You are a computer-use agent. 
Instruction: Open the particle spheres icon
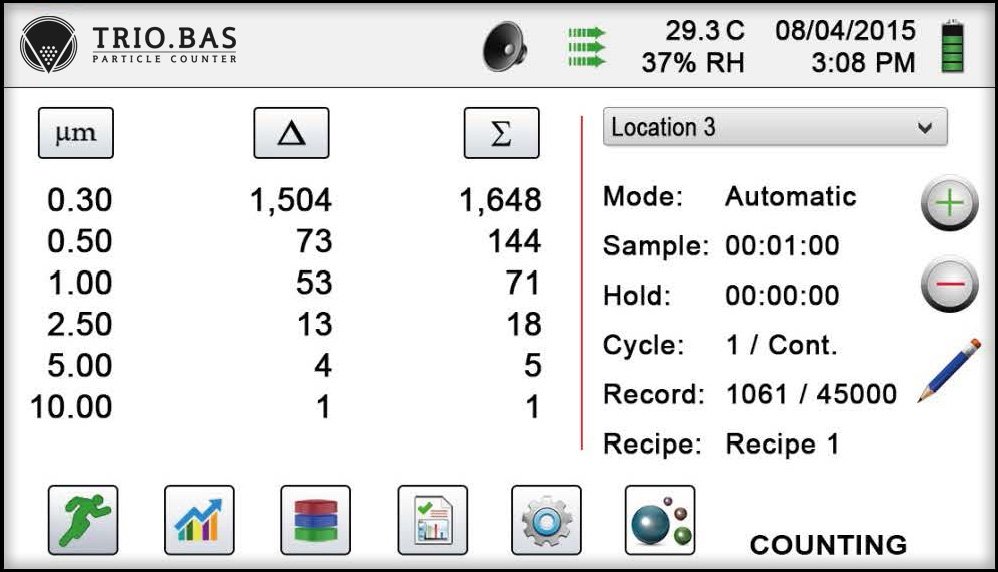pos(660,520)
